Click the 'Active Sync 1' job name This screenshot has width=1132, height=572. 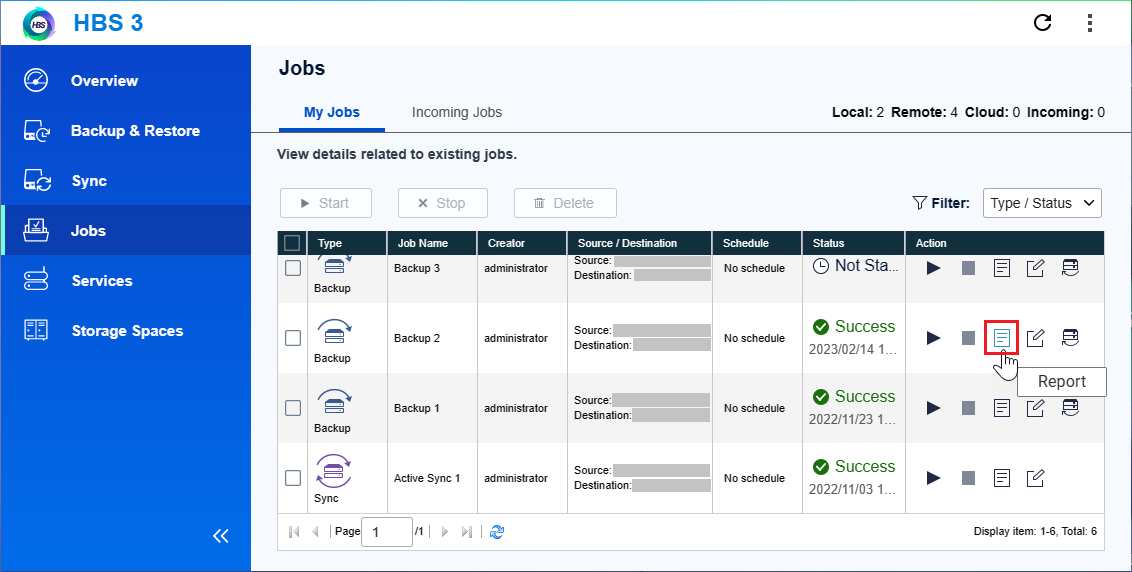(427, 478)
